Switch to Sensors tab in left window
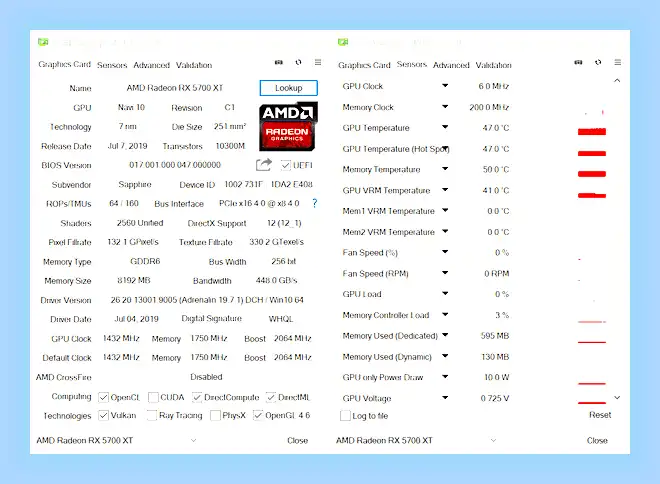The width and height of the screenshot is (660, 484). (112, 65)
